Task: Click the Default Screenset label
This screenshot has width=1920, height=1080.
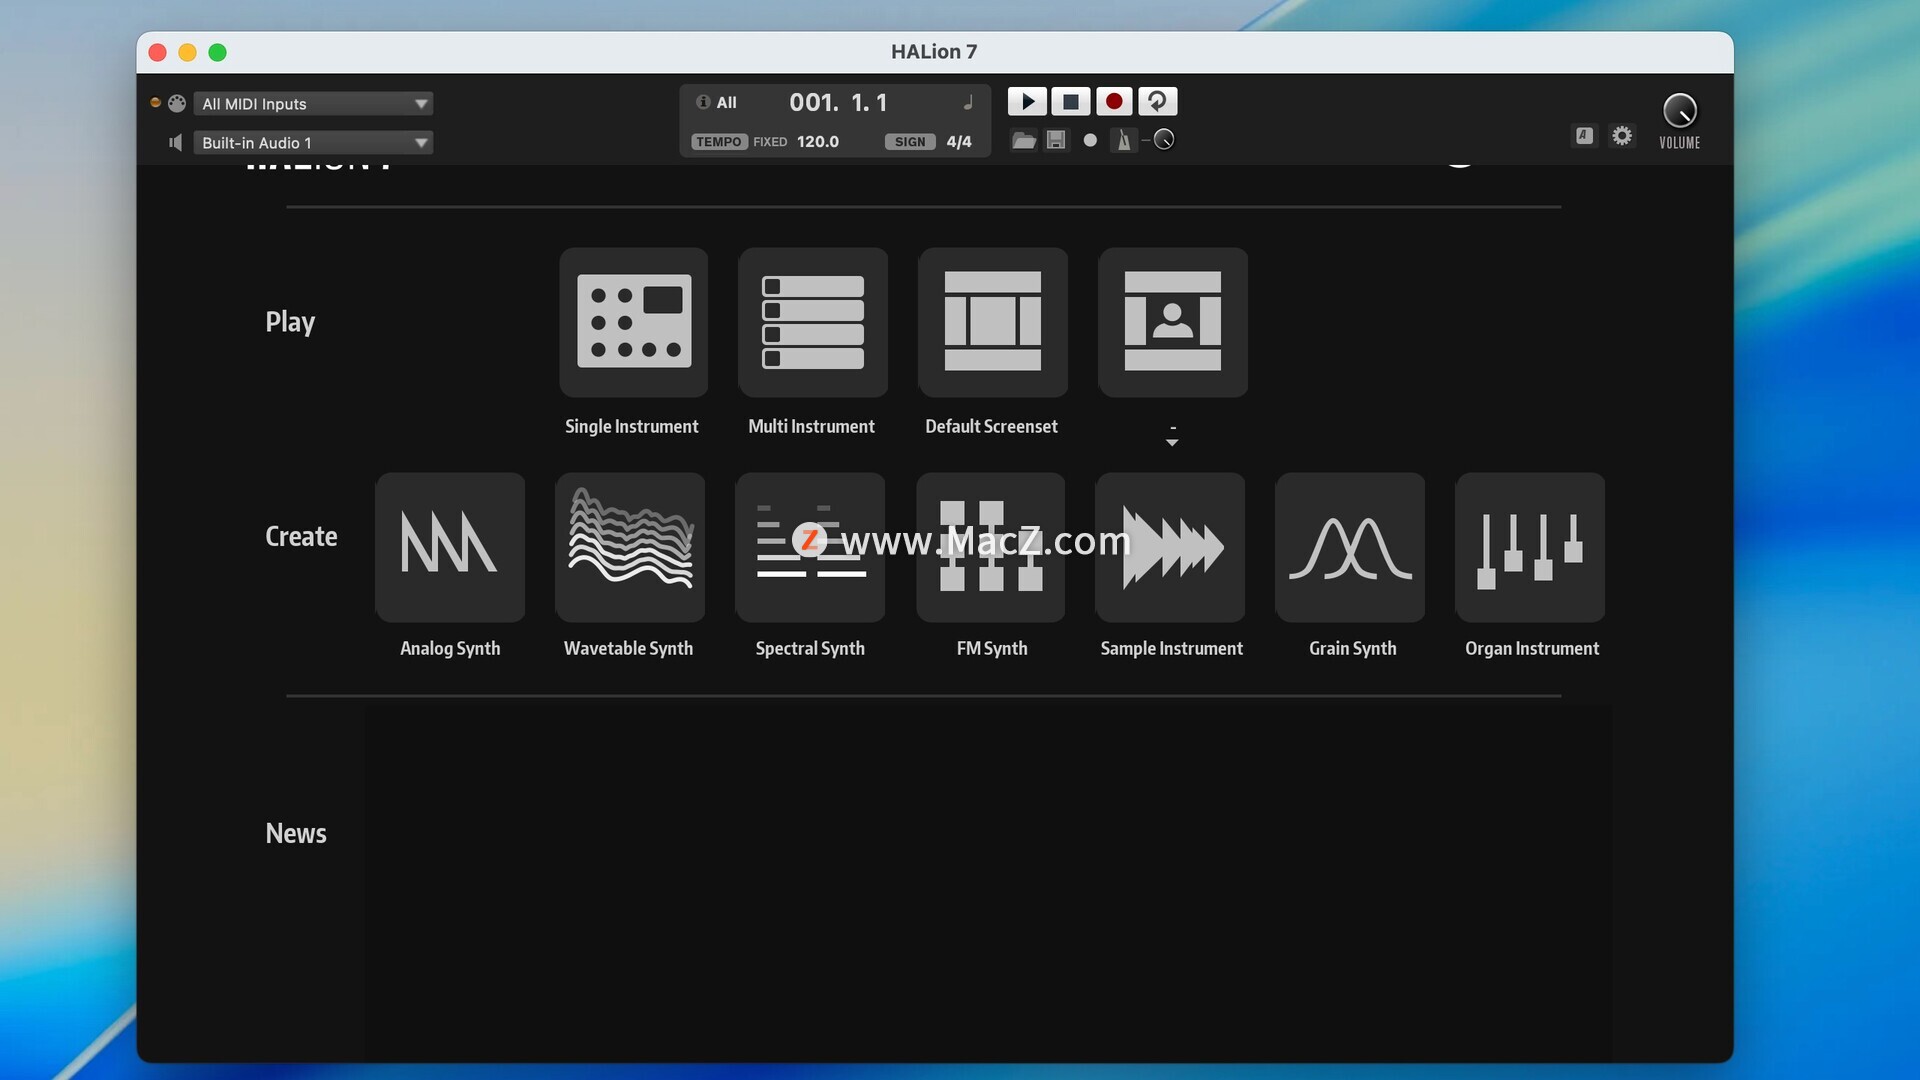Action: tap(991, 427)
